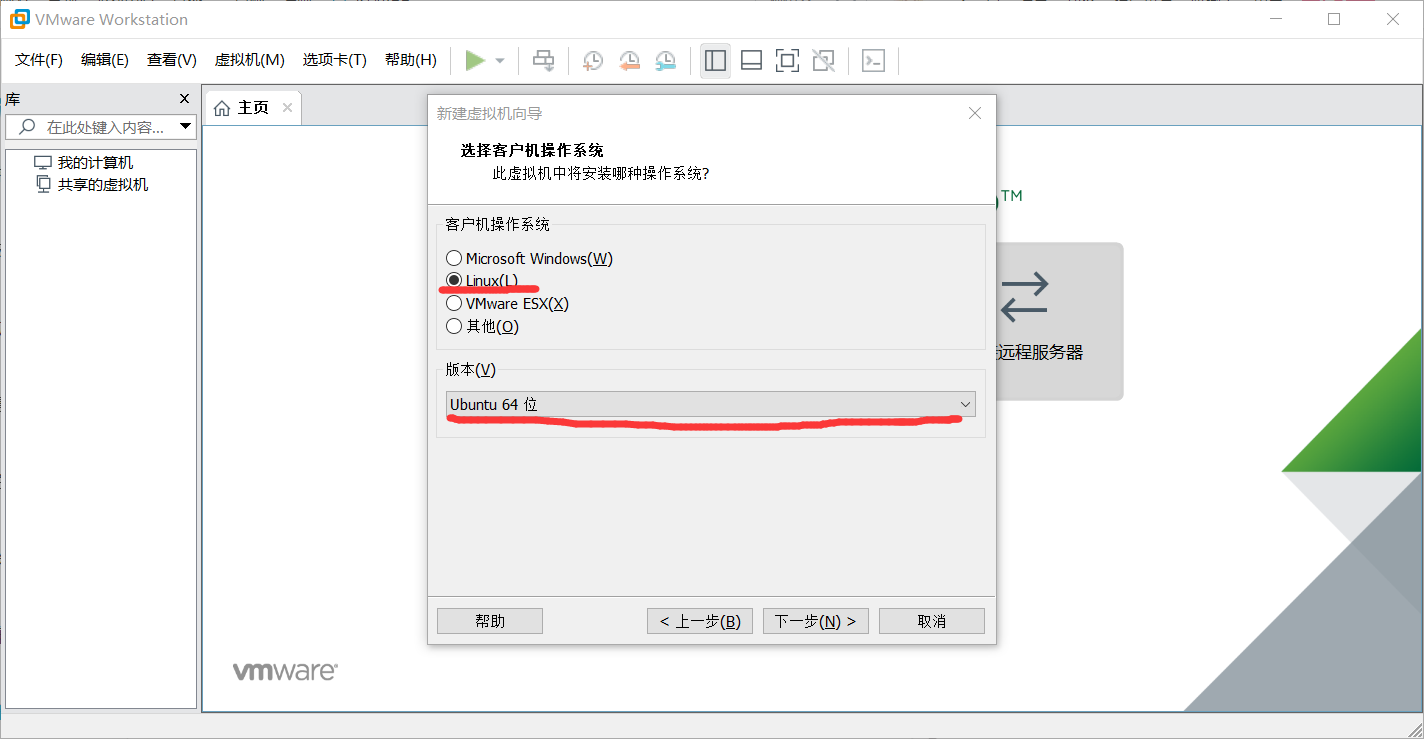Open the library search filter dropdown
This screenshot has width=1424, height=739.
(x=185, y=127)
